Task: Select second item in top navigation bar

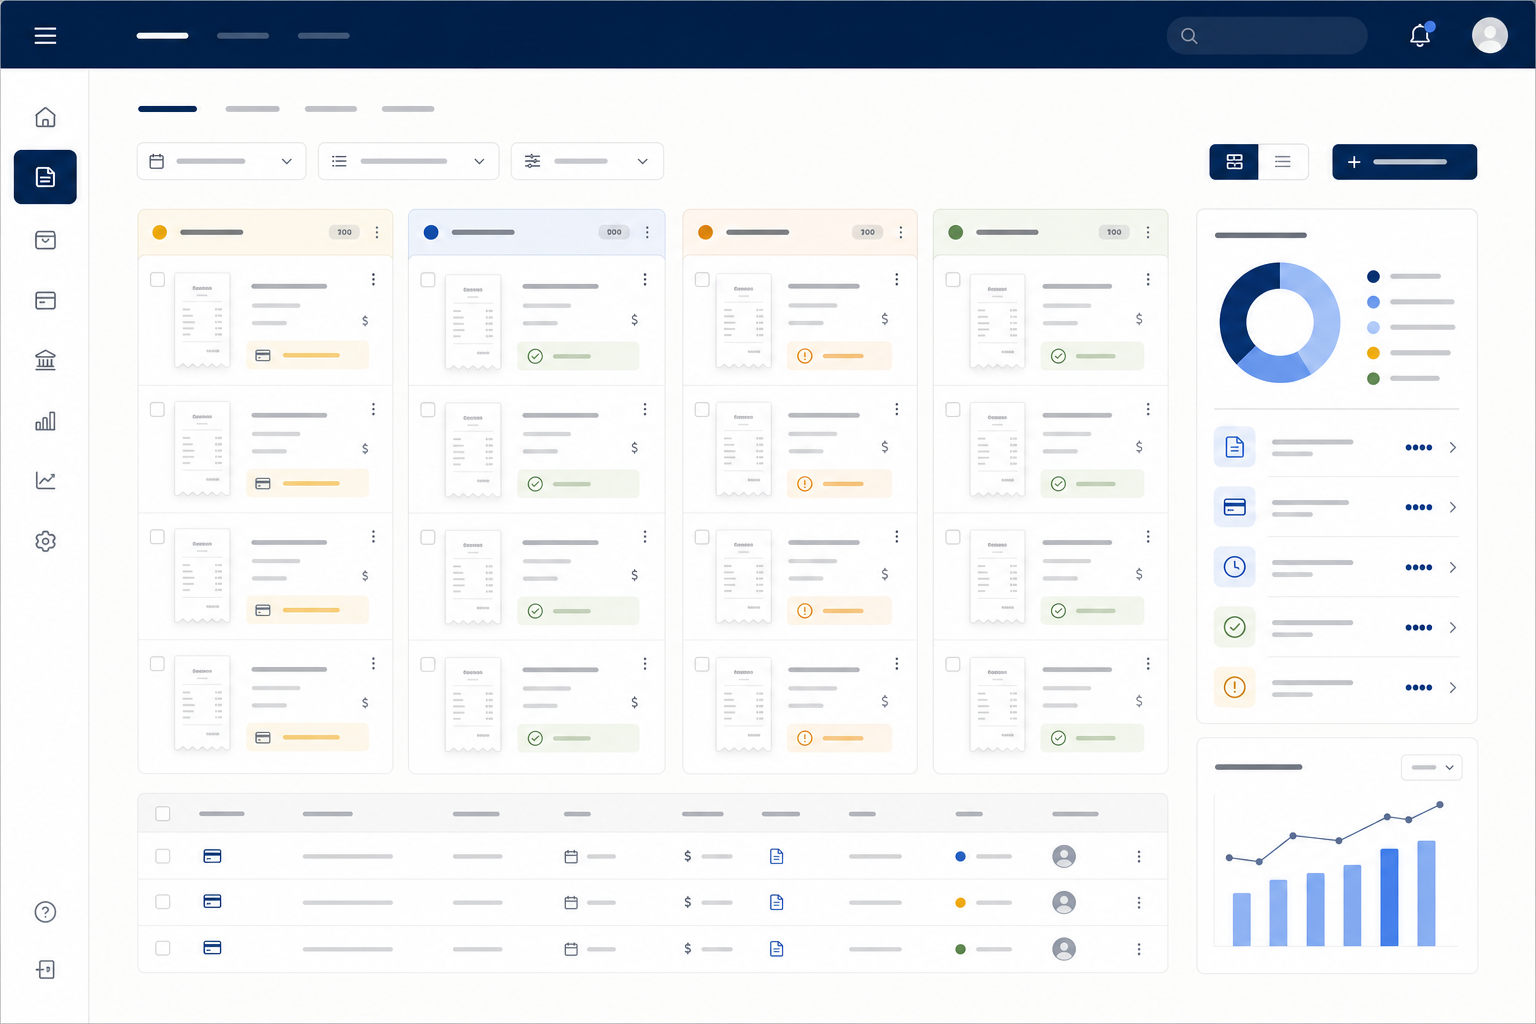Action: (243, 36)
